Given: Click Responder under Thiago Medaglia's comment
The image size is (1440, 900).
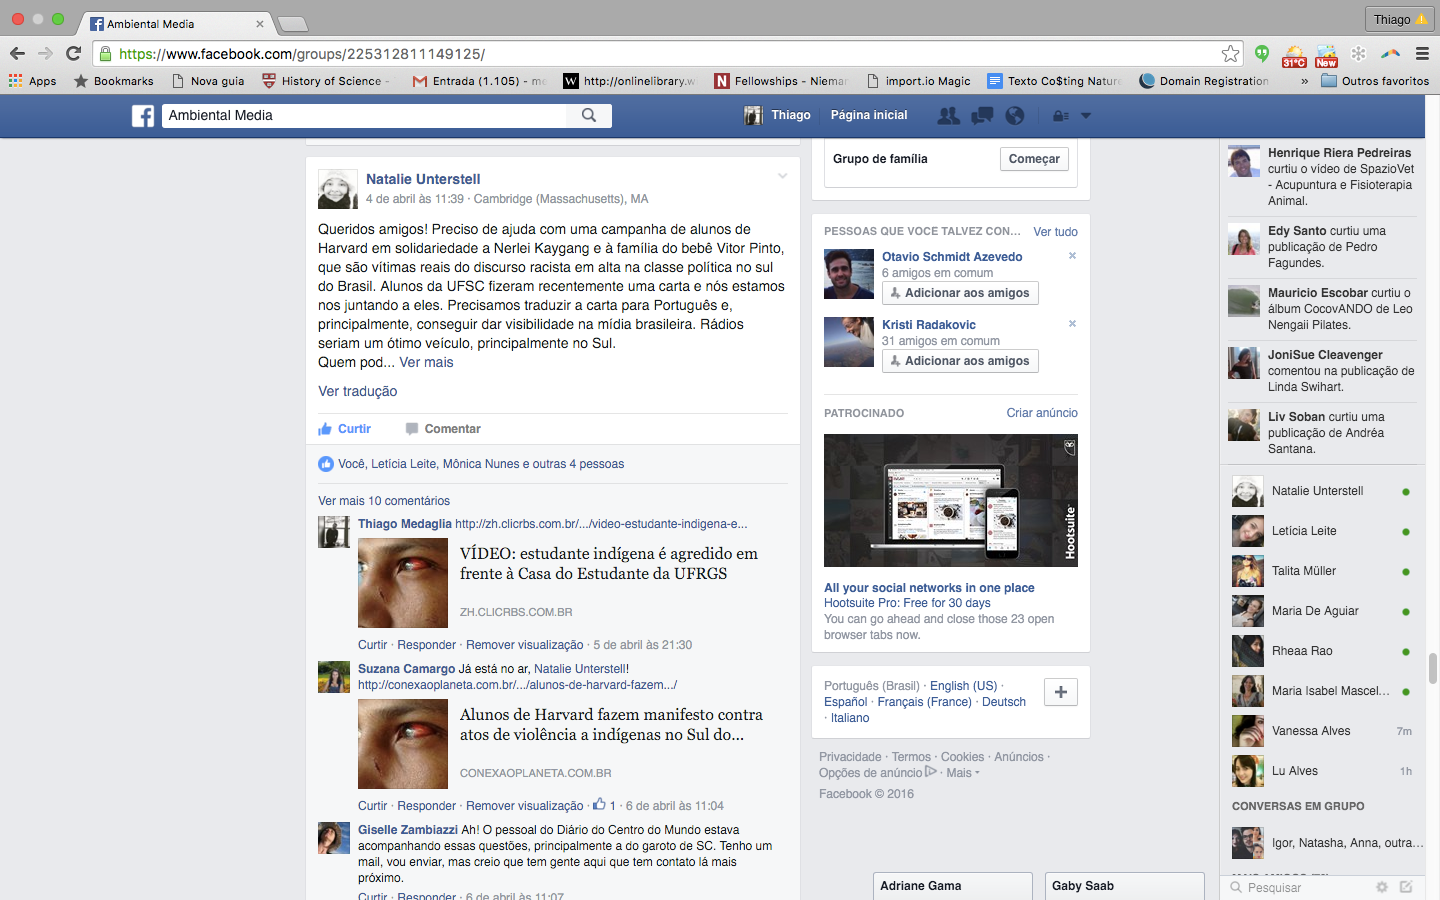Looking at the screenshot, I should (426, 645).
